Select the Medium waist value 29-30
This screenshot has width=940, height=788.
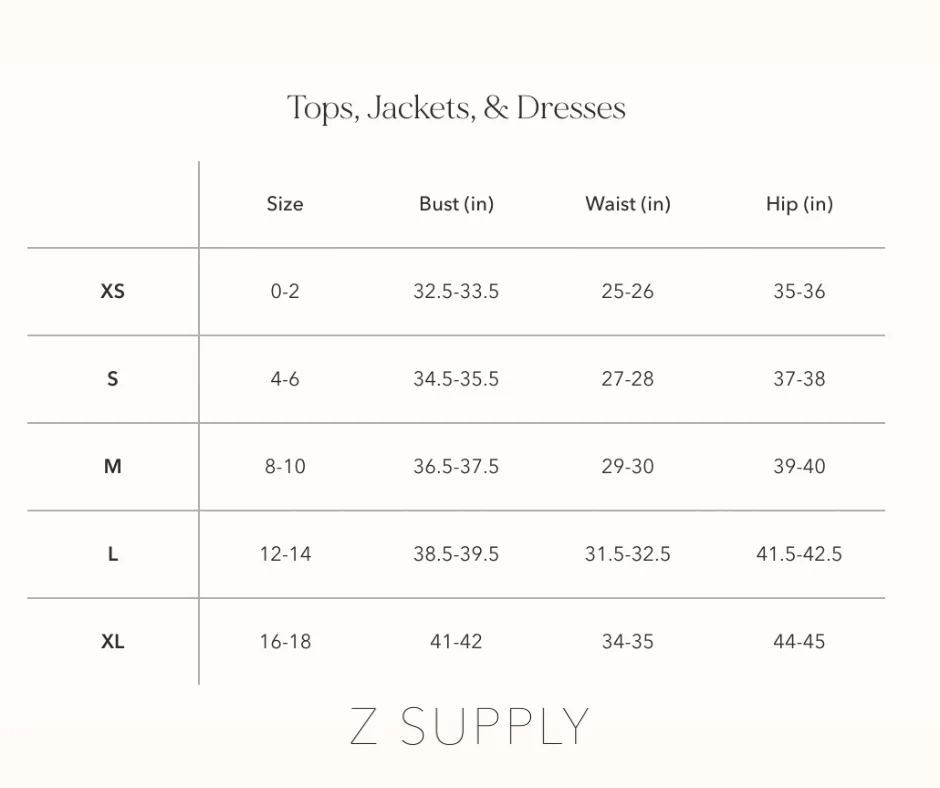pos(628,467)
